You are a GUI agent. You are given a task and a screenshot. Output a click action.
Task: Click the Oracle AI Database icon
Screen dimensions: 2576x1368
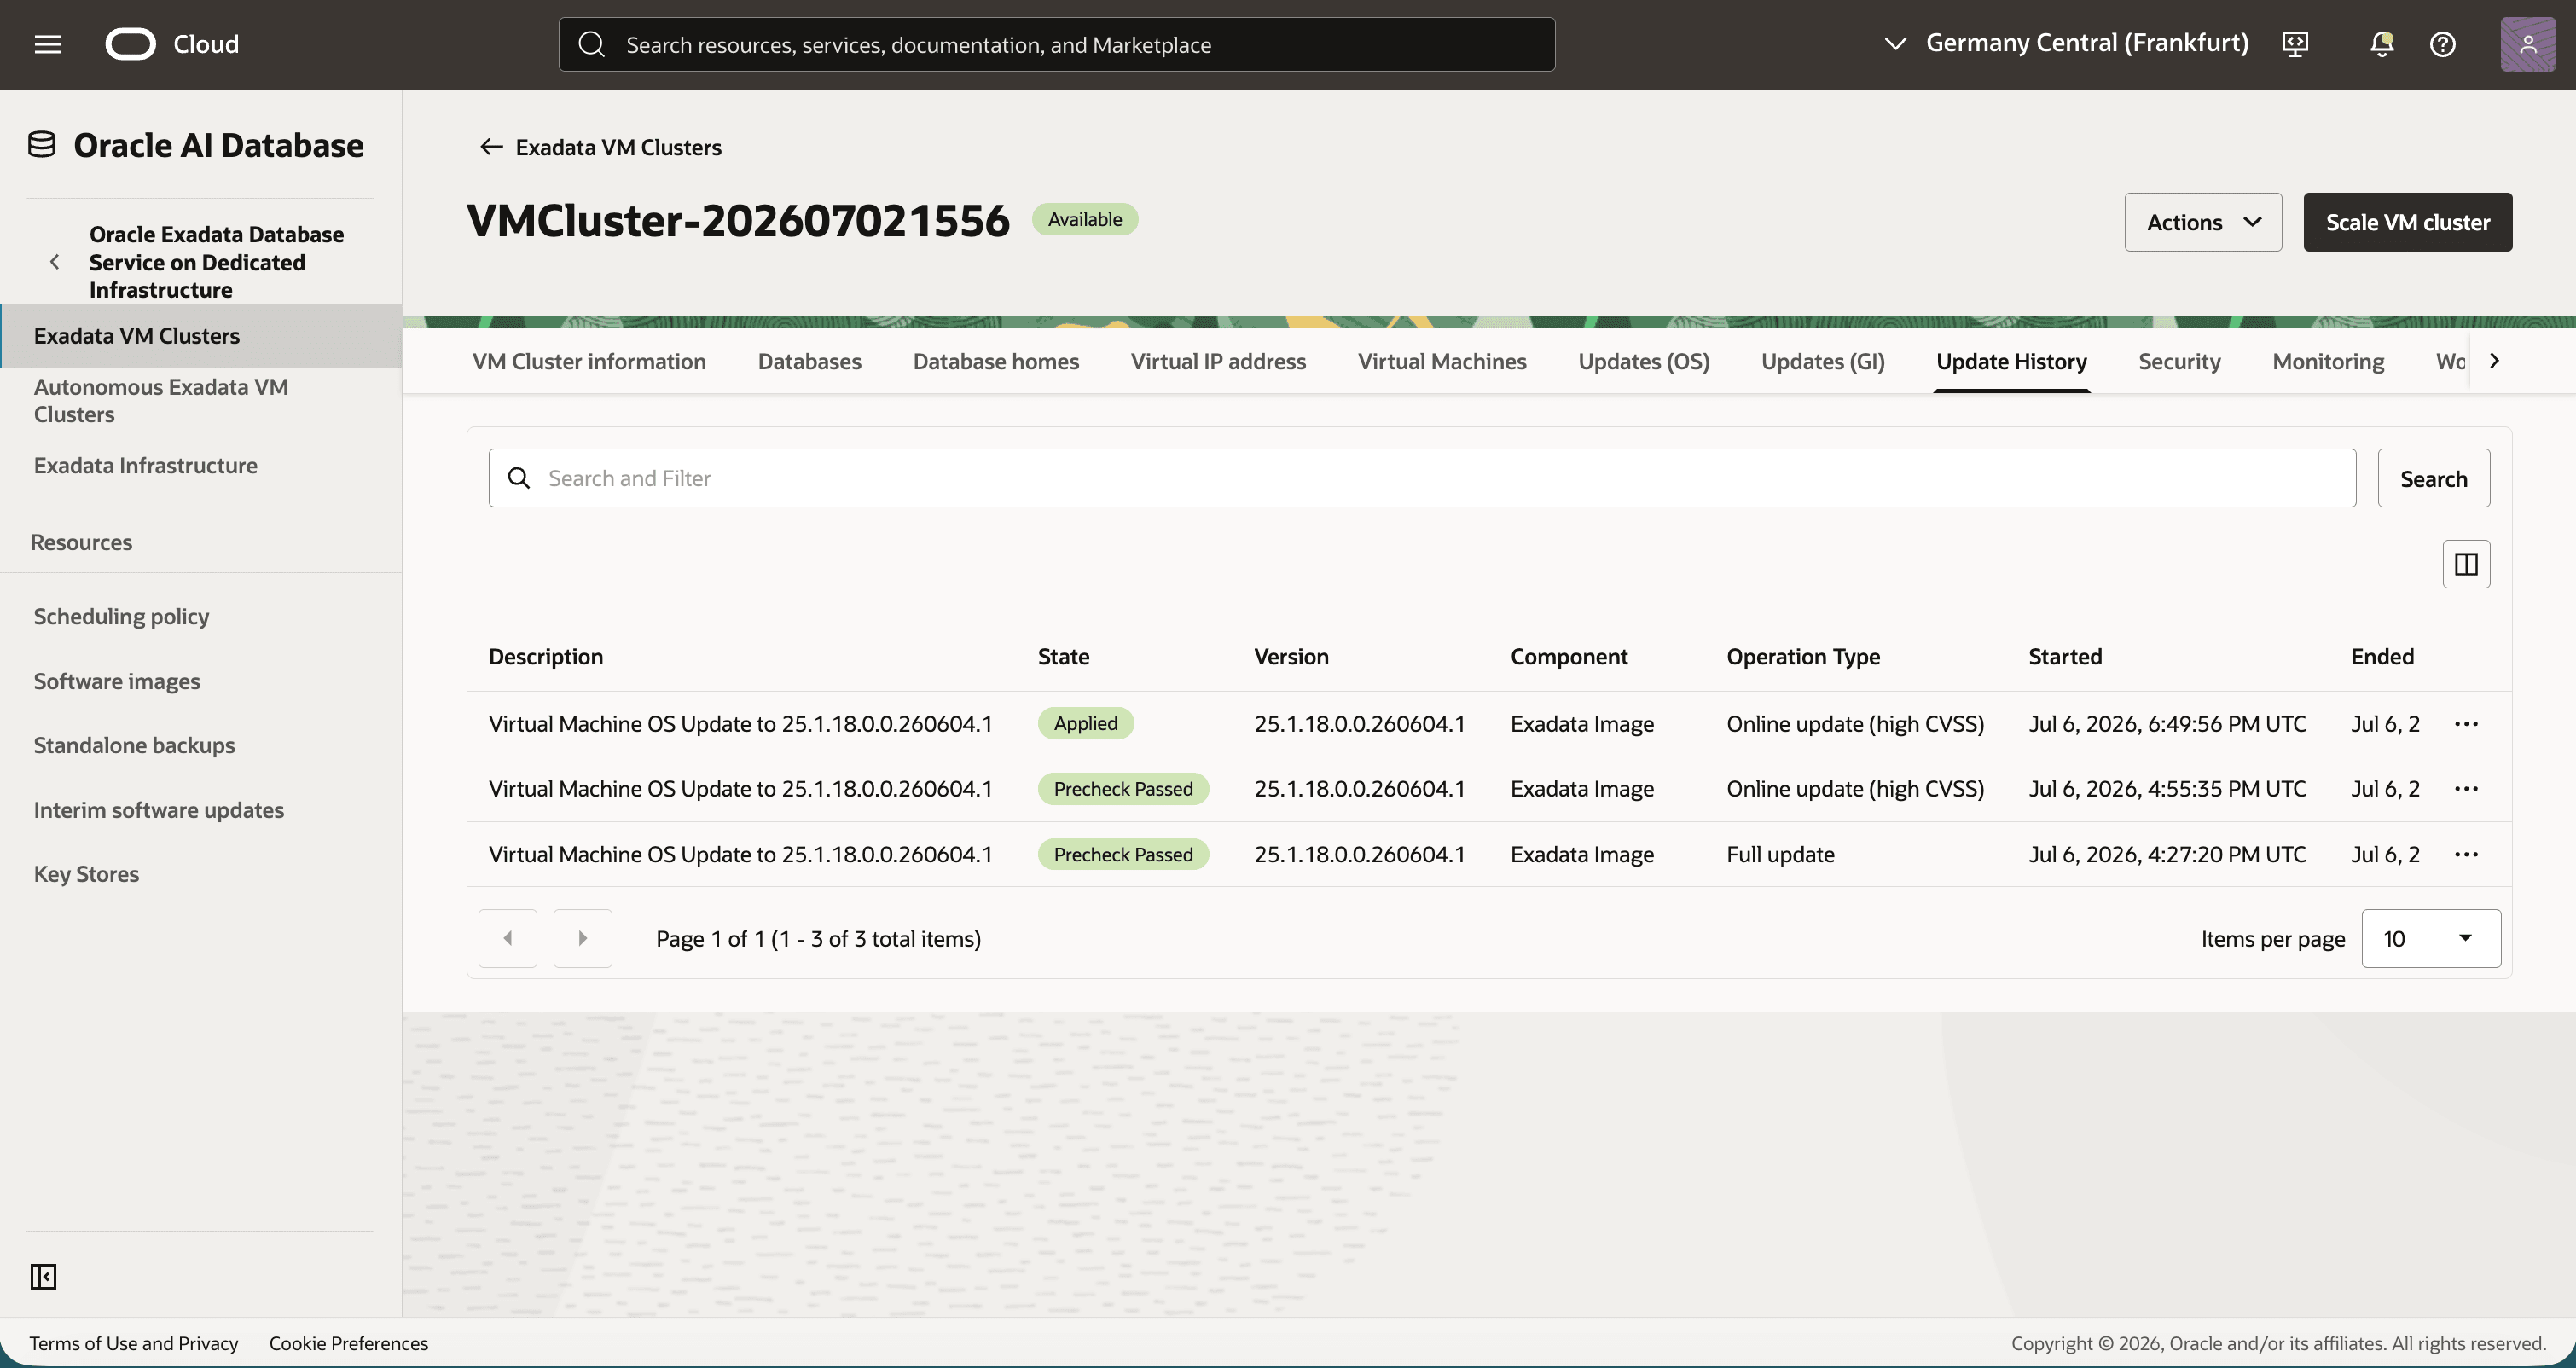(41, 145)
